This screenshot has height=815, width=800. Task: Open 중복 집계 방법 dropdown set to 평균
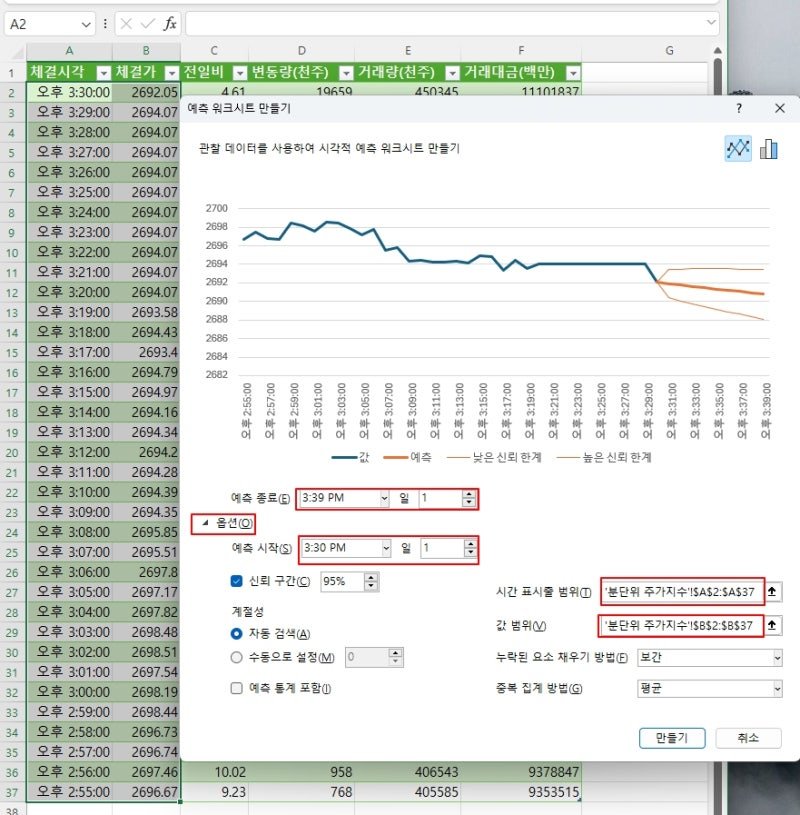point(710,689)
